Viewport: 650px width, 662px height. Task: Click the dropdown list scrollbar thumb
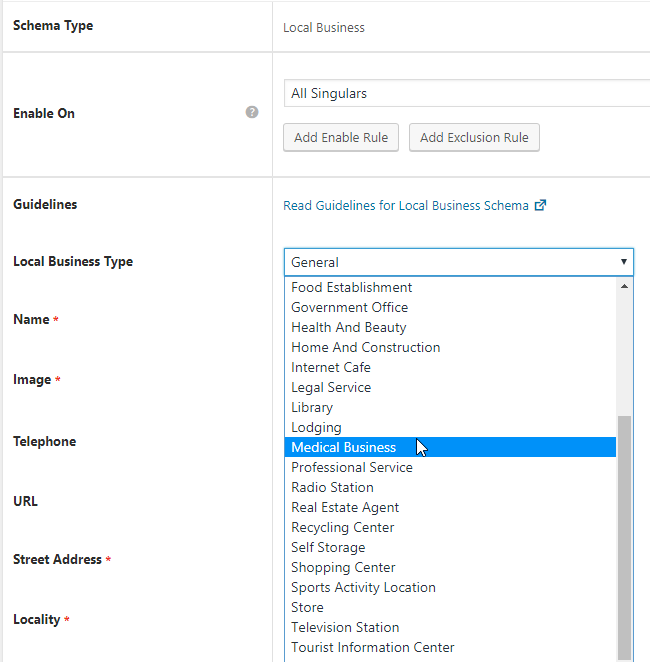point(624,535)
